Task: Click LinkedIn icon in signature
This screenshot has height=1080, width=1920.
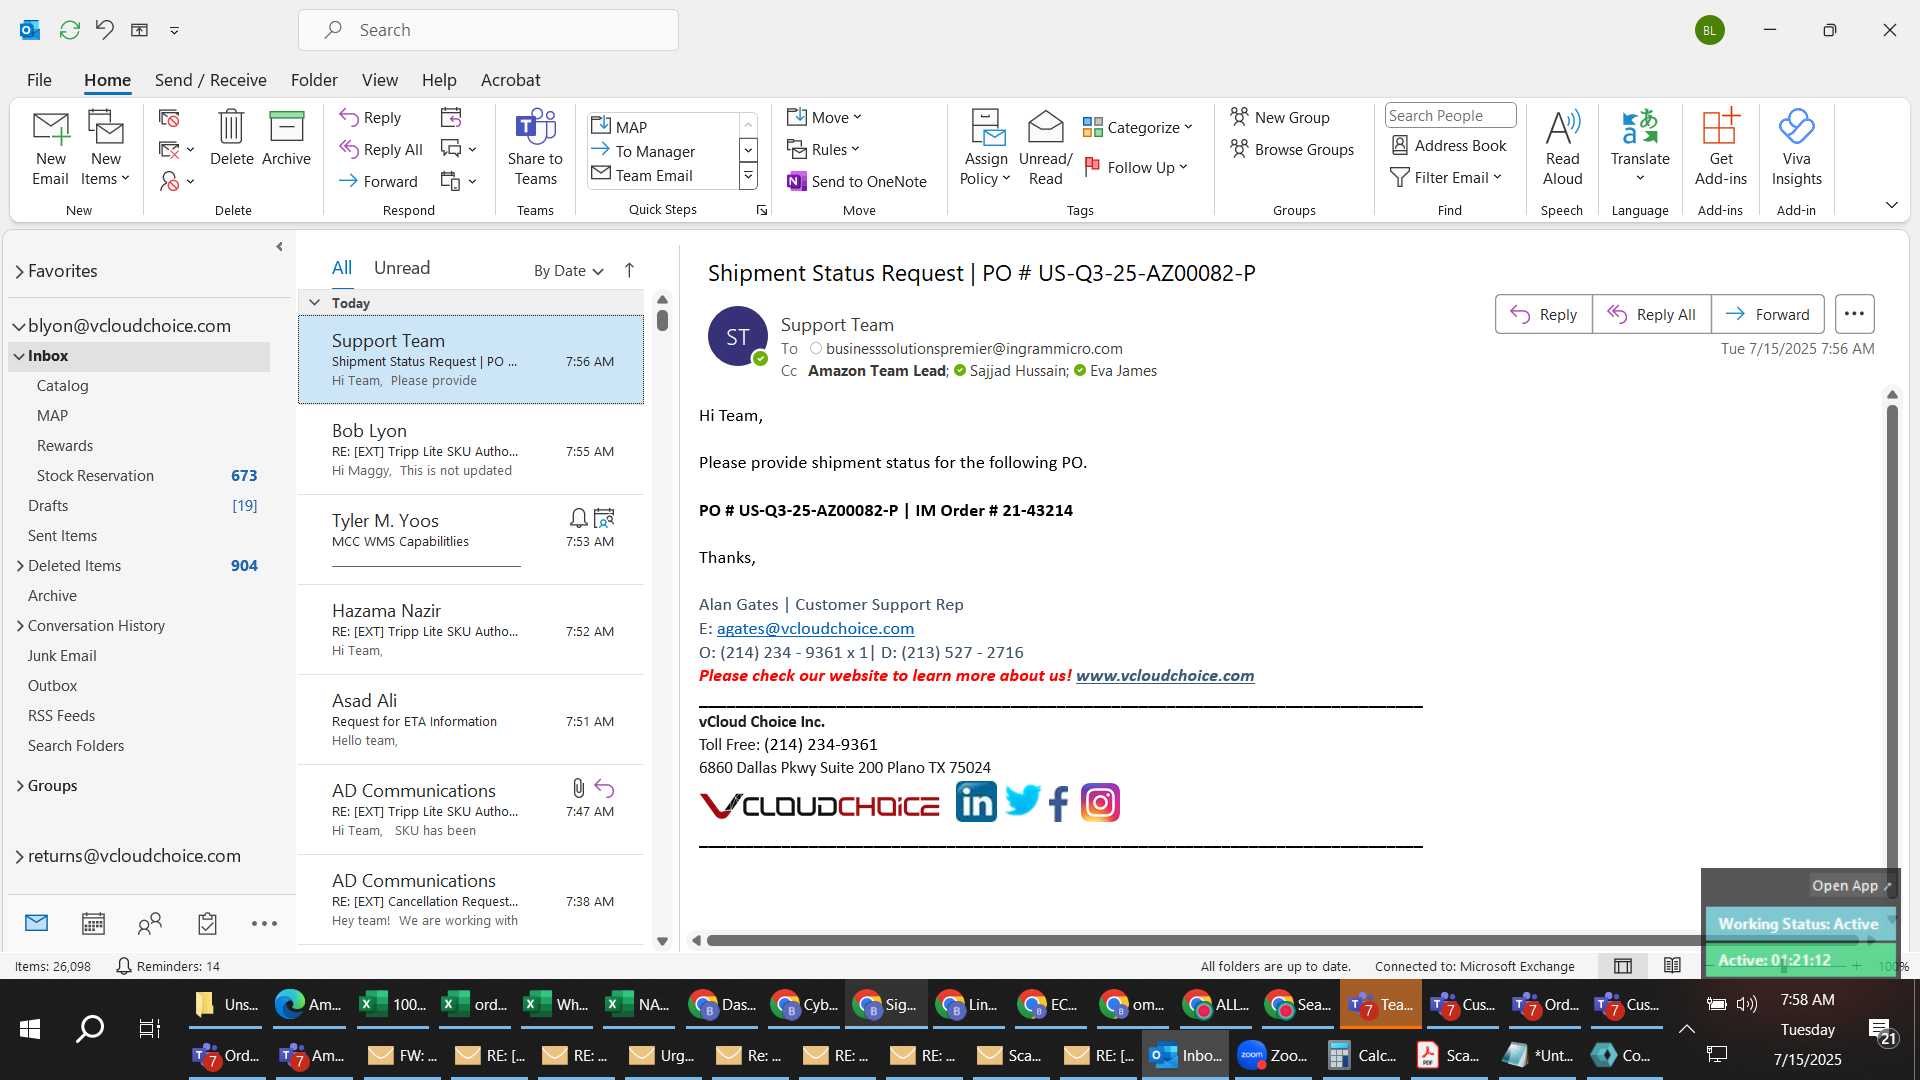Action: 976,802
